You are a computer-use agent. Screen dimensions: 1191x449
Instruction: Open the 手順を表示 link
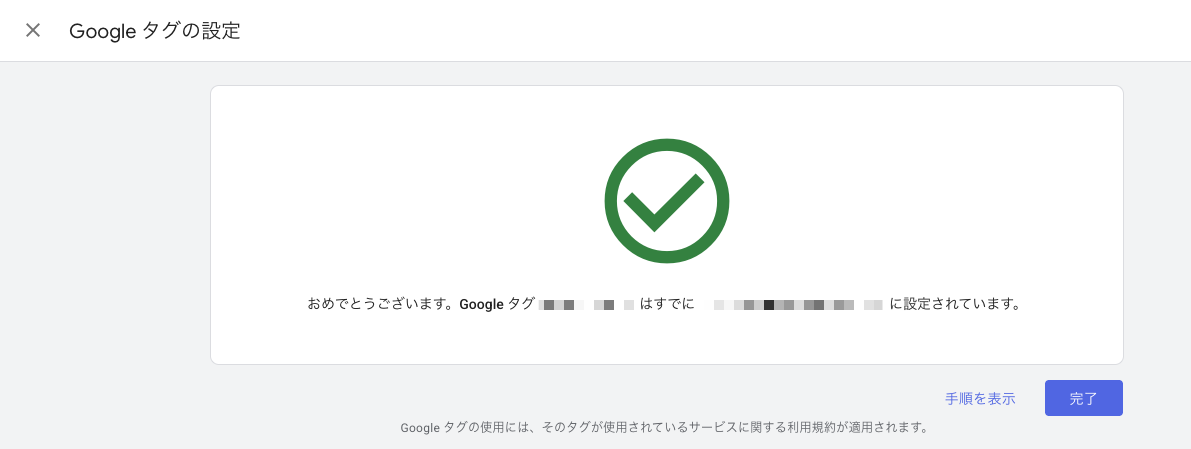(x=980, y=398)
